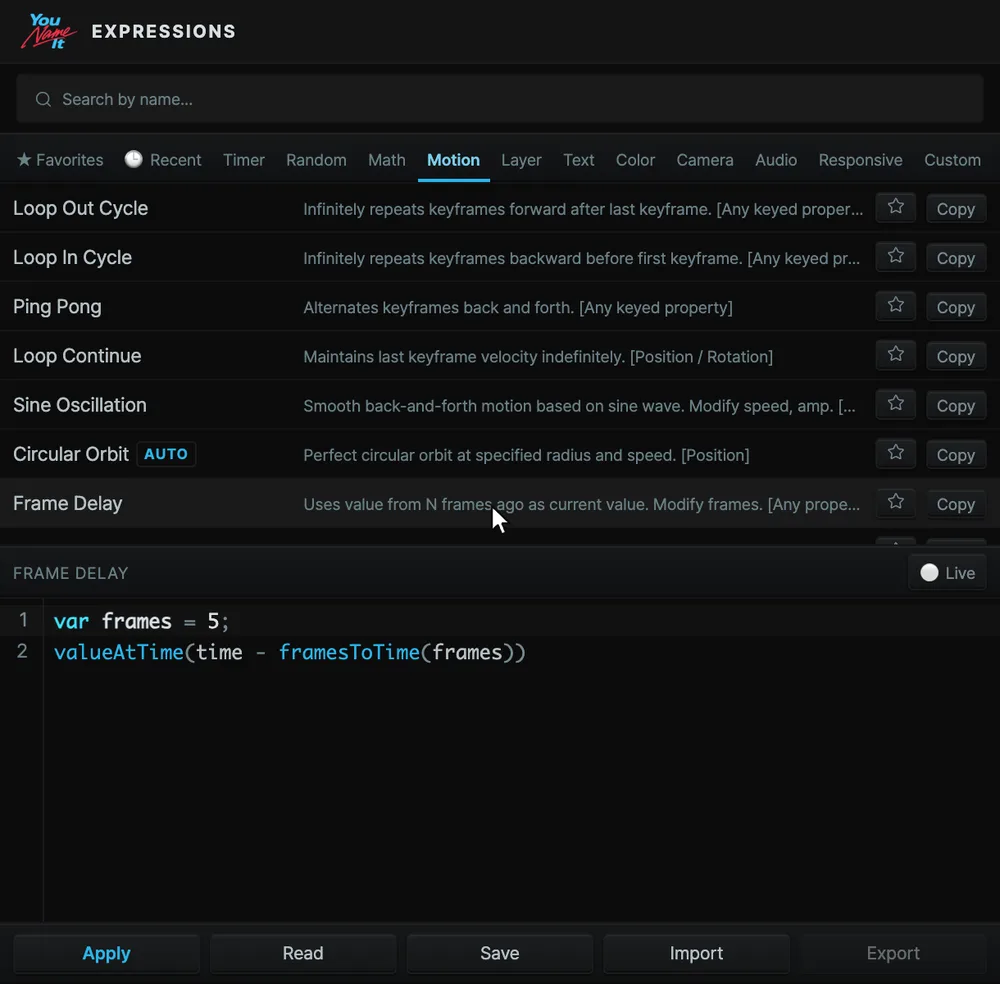The height and width of the screenshot is (984, 1000).
Task: Copy the Sine Oscillation expression
Action: (x=955, y=405)
